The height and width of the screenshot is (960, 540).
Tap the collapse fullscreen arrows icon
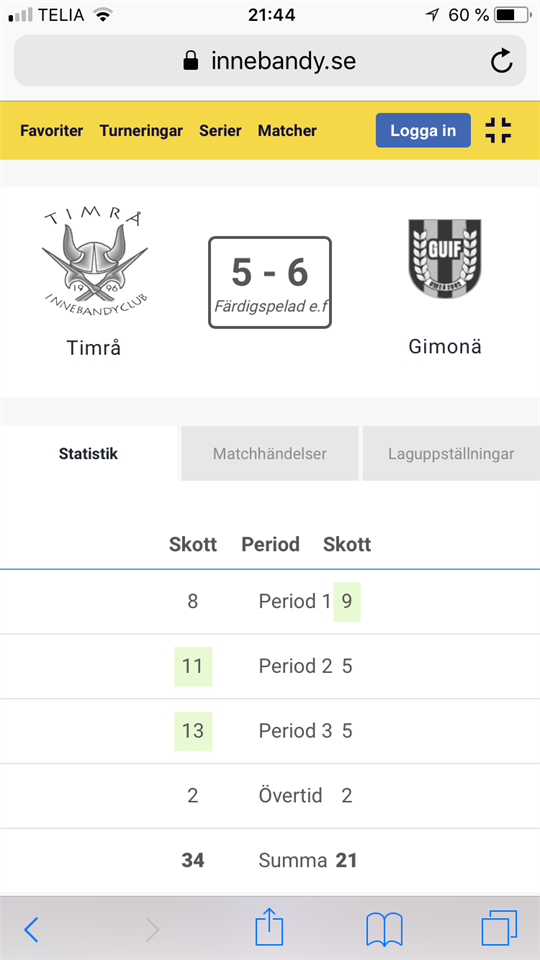click(x=498, y=130)
